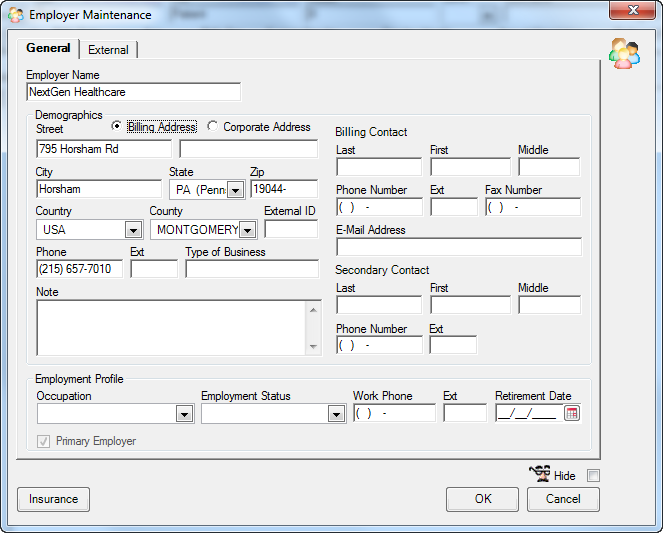Click the Cancel button
Image resolution: width=663 pixels, height=533 pixels.
coord(563,499)
